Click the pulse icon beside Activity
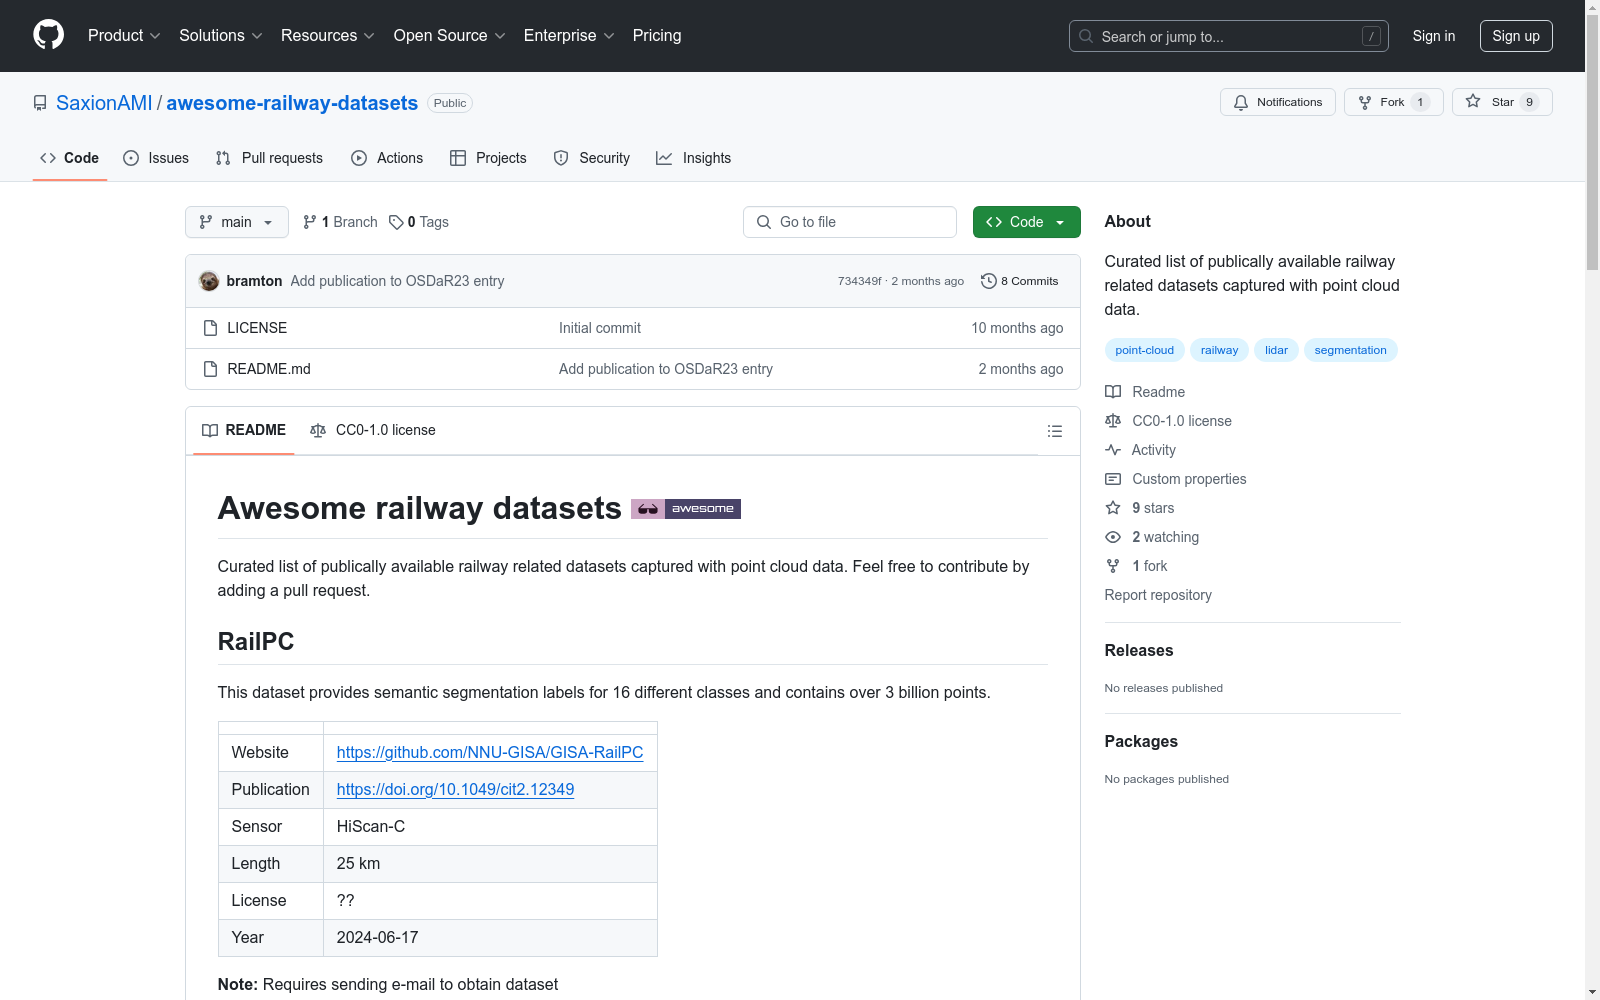Image resolution: width=1600 pixels, height=1000 pixels. tap(1113, 450)
